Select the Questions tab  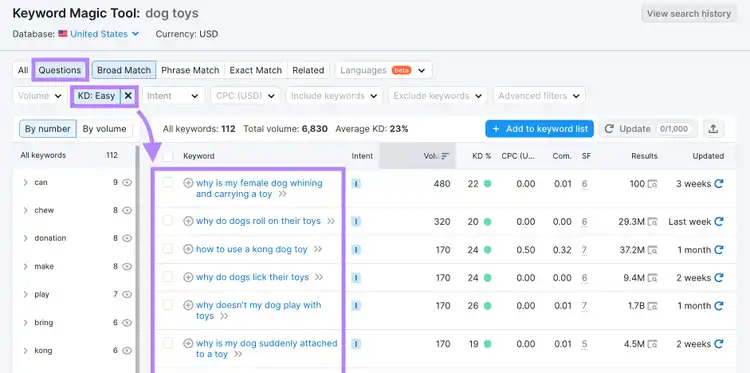(60, 70)
